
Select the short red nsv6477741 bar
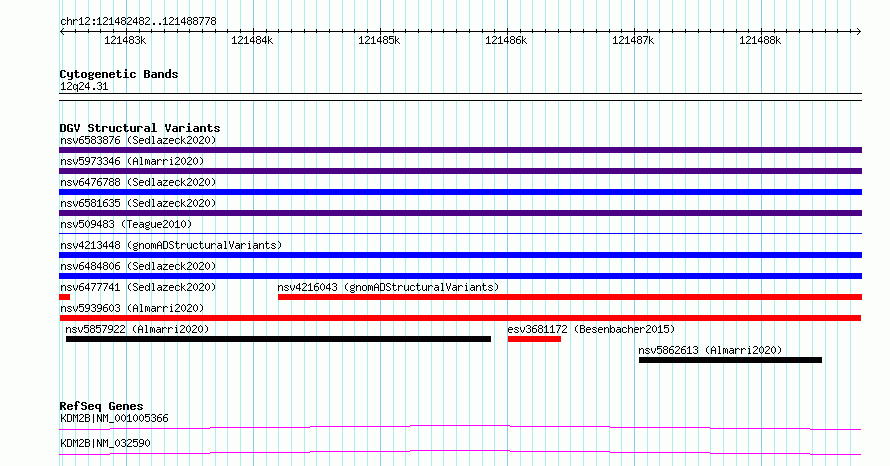click(x=64, y=297)
